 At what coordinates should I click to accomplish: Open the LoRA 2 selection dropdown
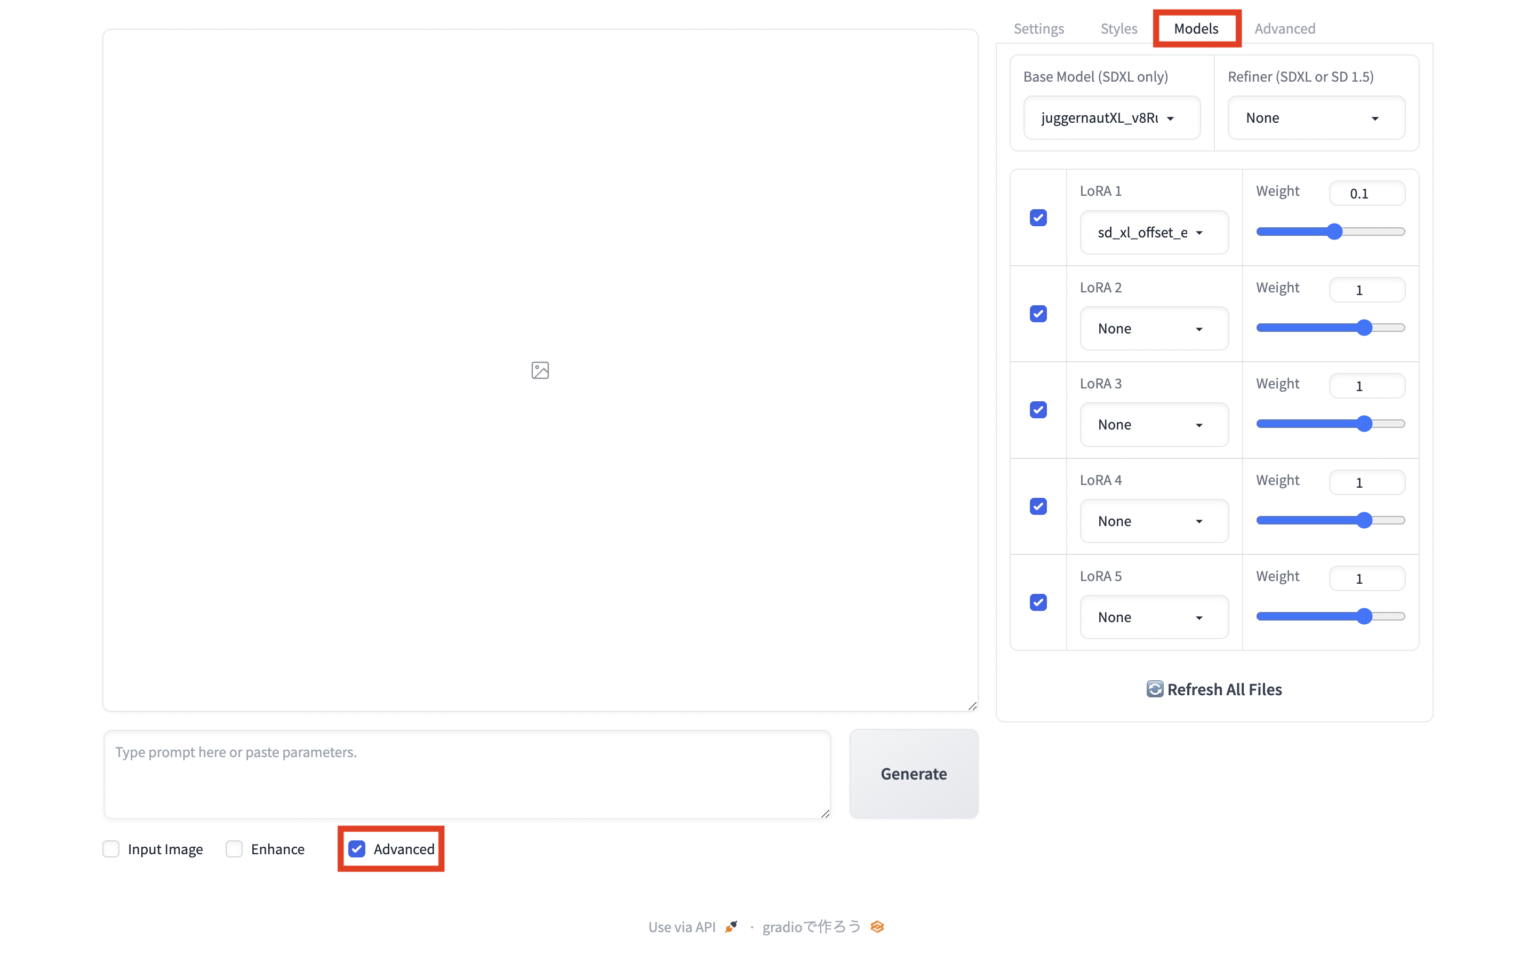point(1154,328)
